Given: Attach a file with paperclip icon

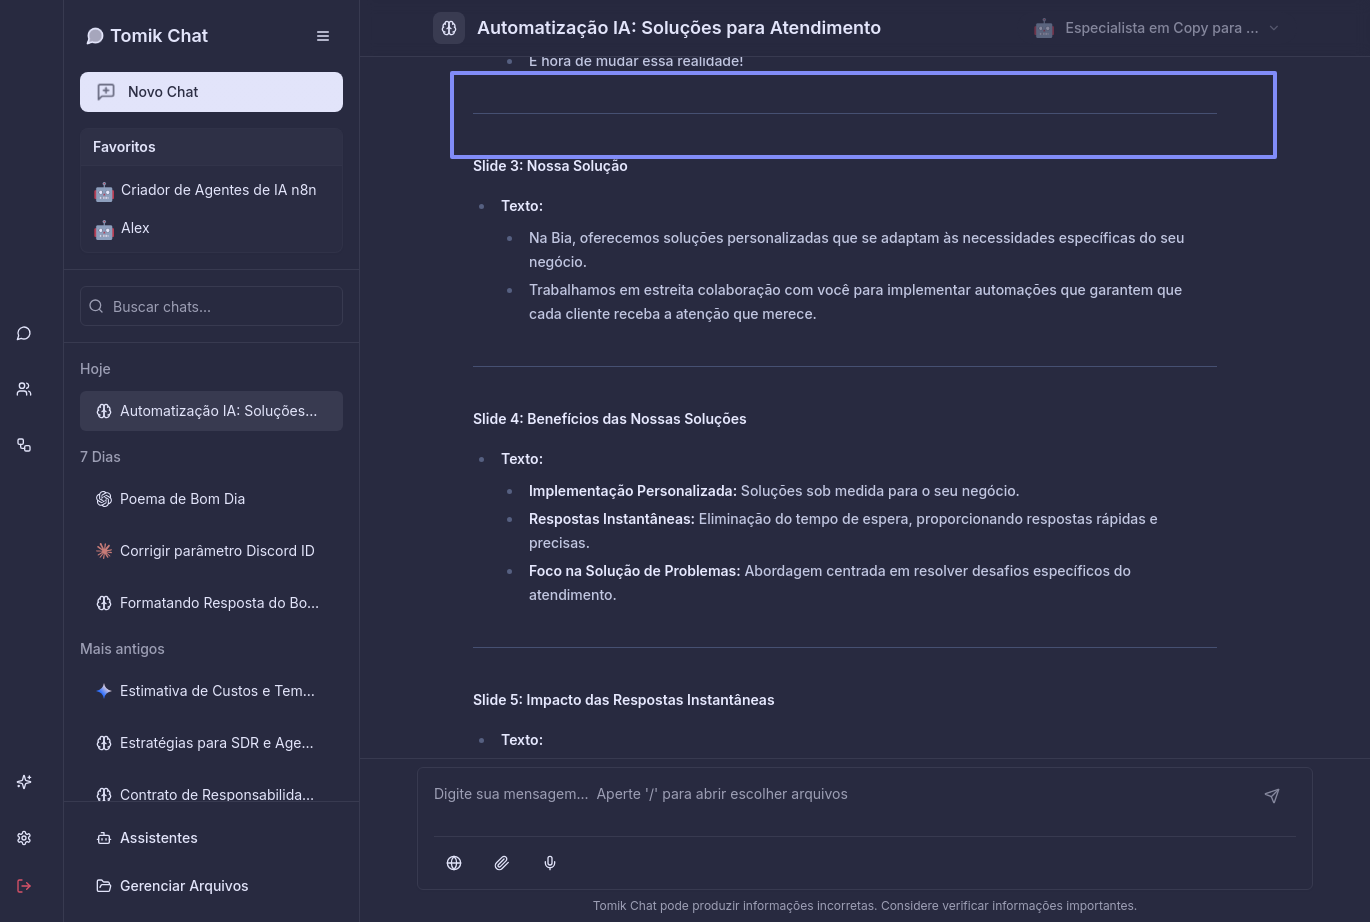Looking at the screenshot, I should pos(502,863).
